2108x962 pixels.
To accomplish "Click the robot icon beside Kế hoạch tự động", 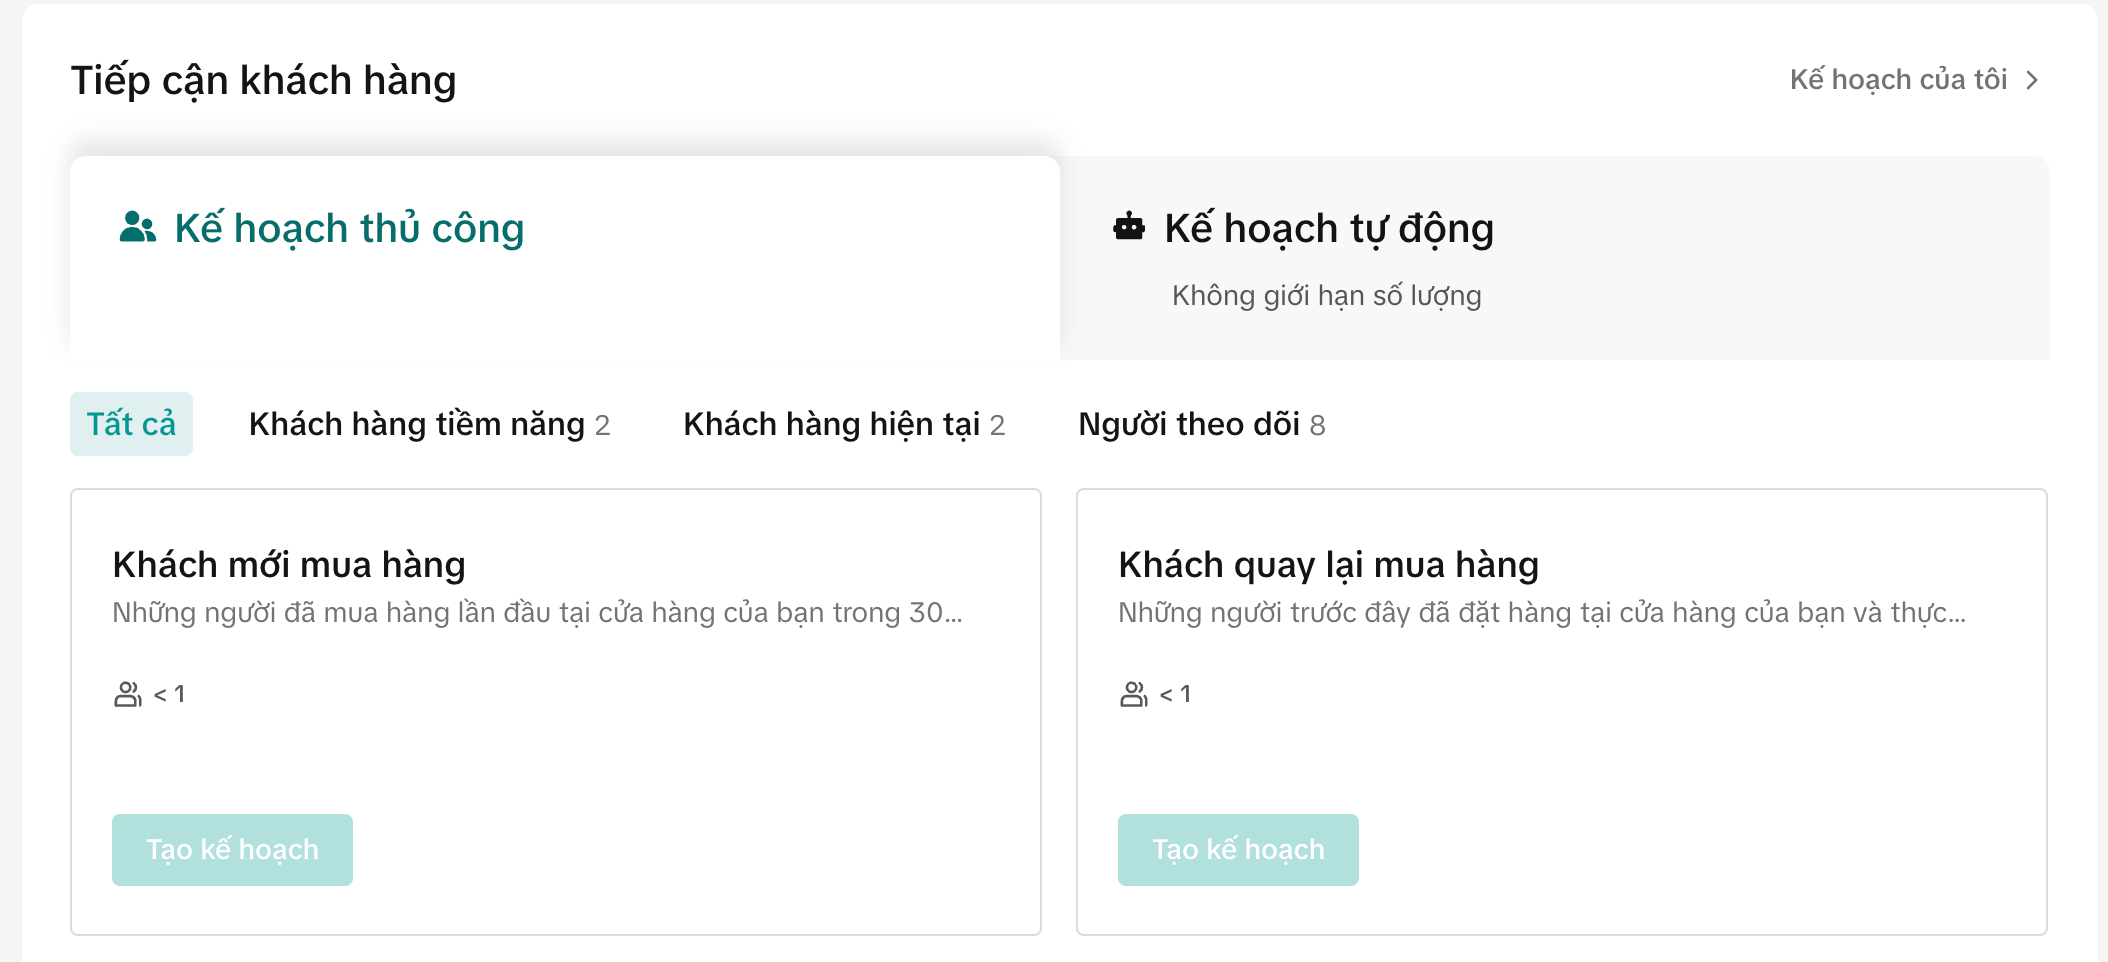I will pos(1129,228).
